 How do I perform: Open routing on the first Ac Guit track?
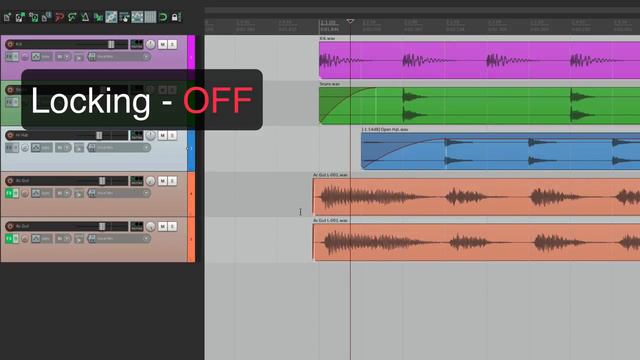click(x=137, y=180)
